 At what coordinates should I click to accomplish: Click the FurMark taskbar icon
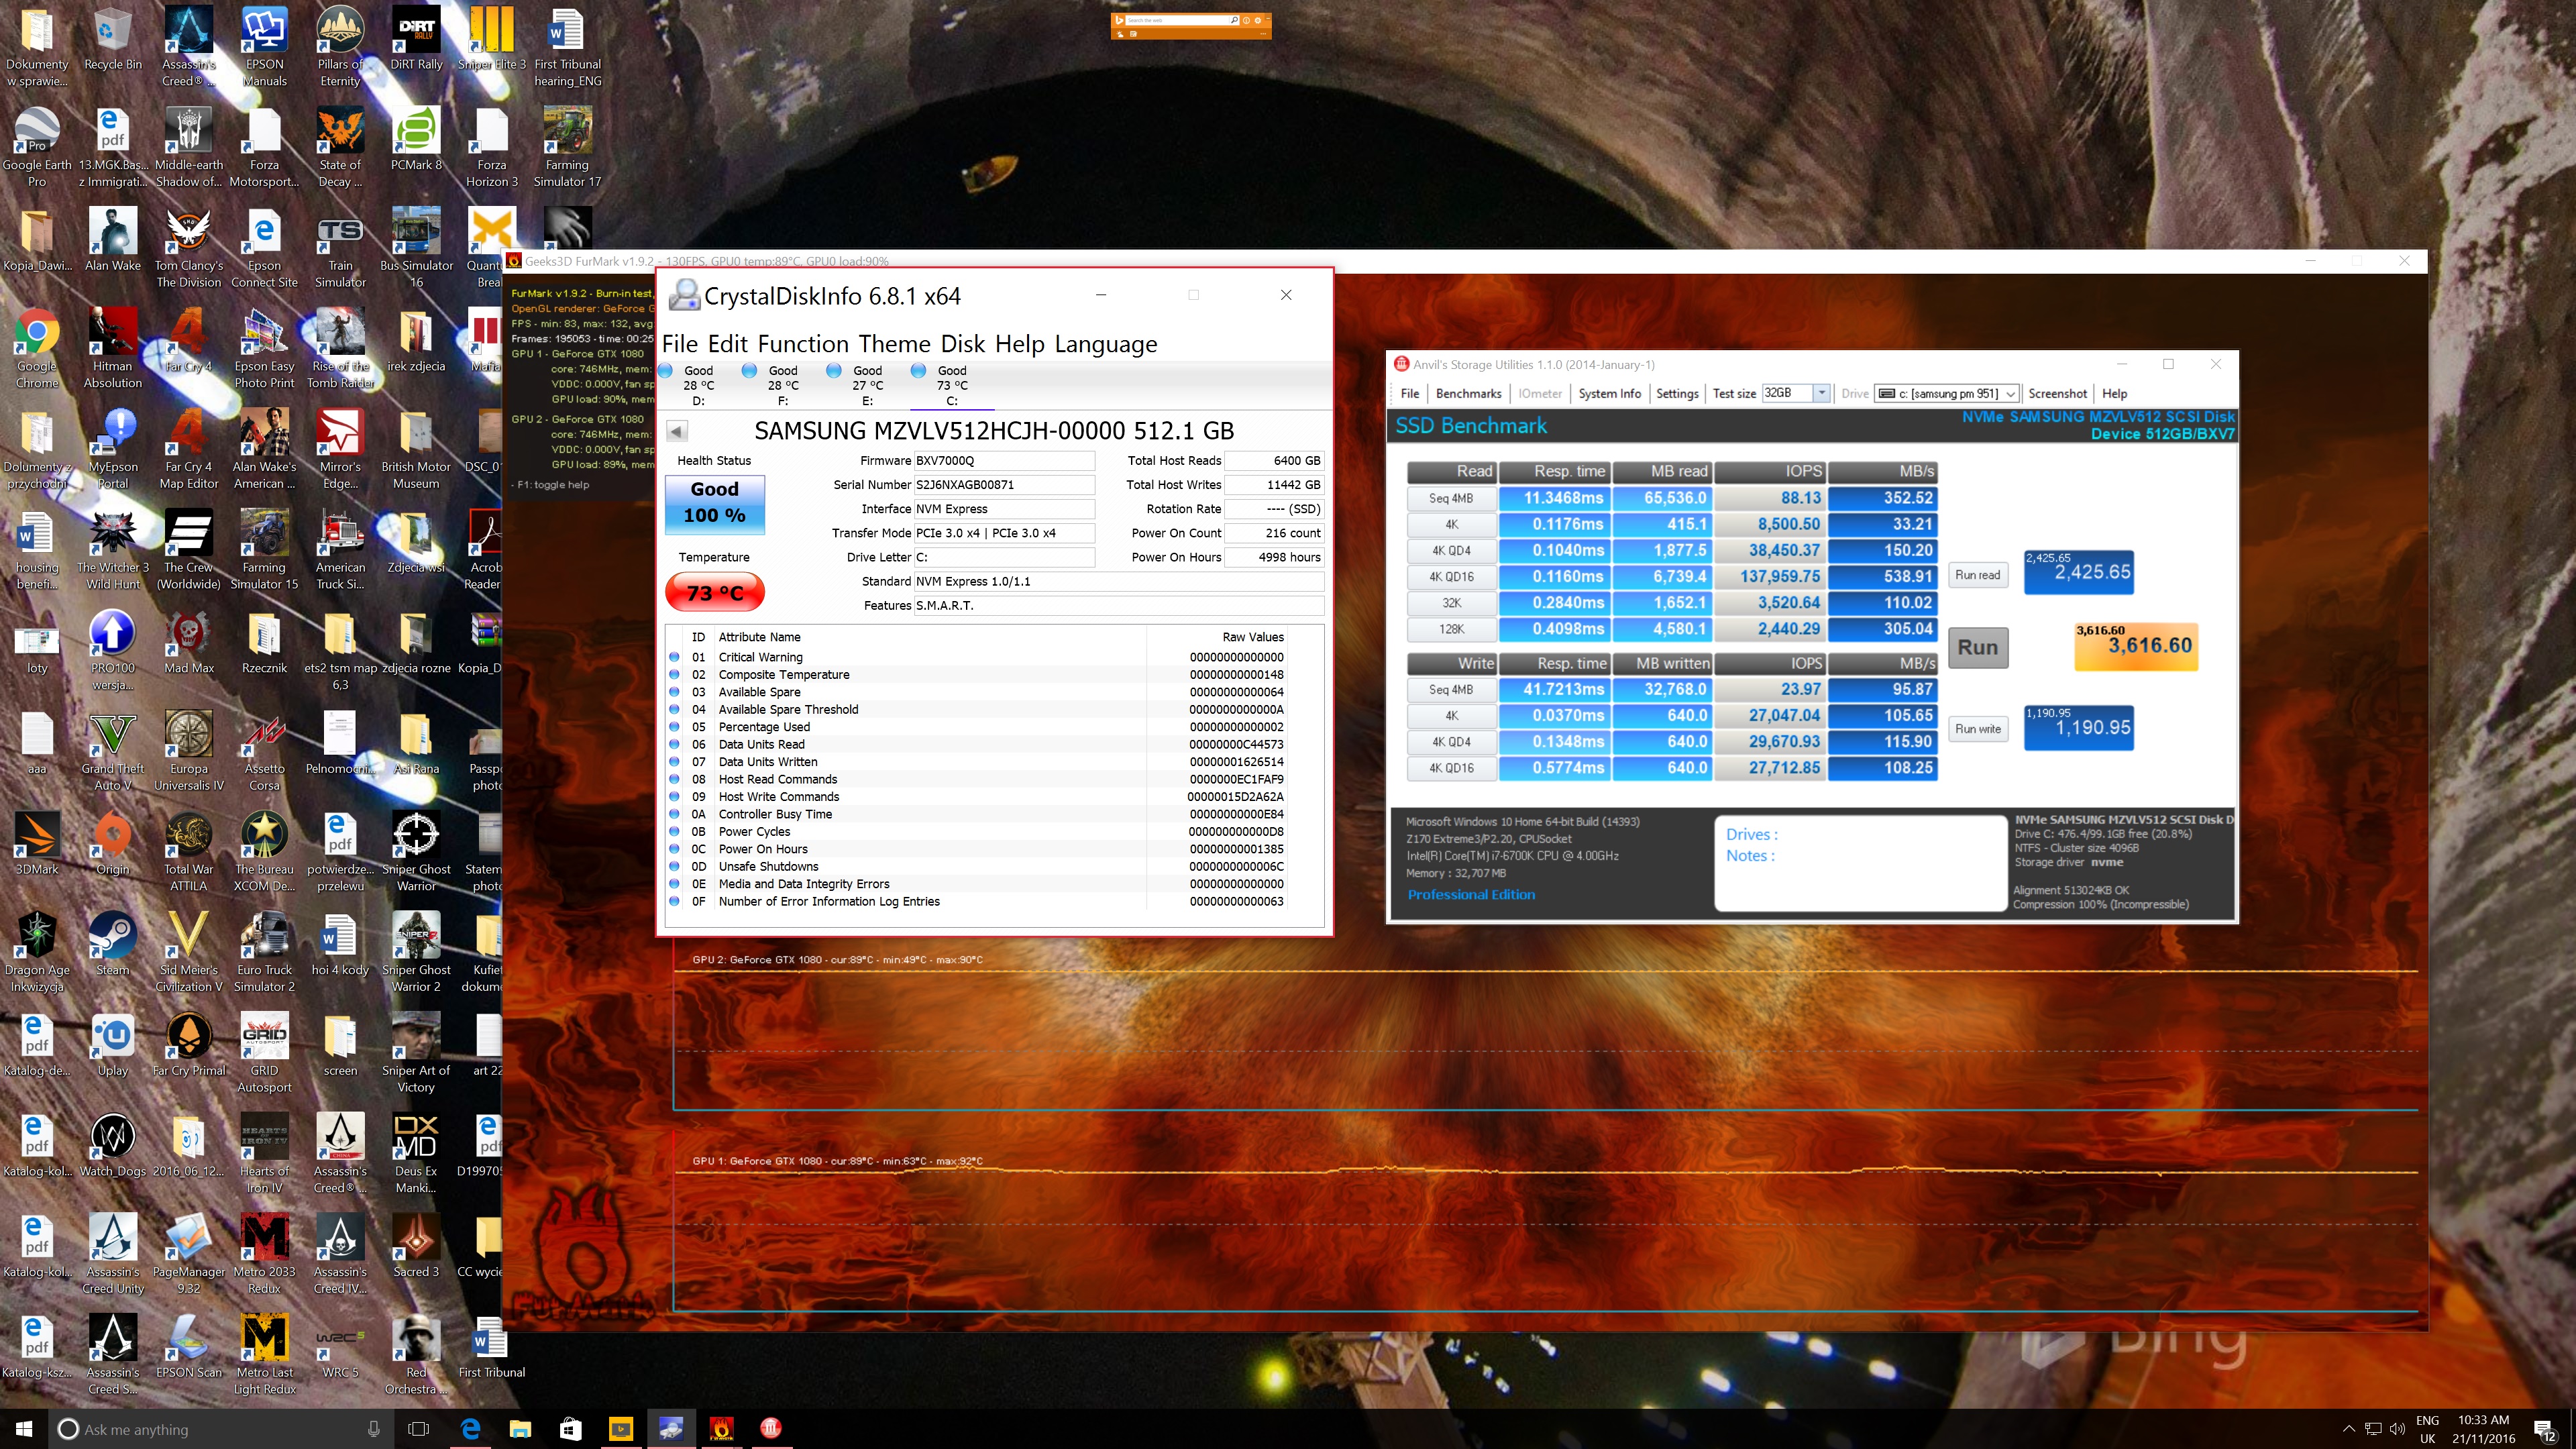tap(721, 1428)
